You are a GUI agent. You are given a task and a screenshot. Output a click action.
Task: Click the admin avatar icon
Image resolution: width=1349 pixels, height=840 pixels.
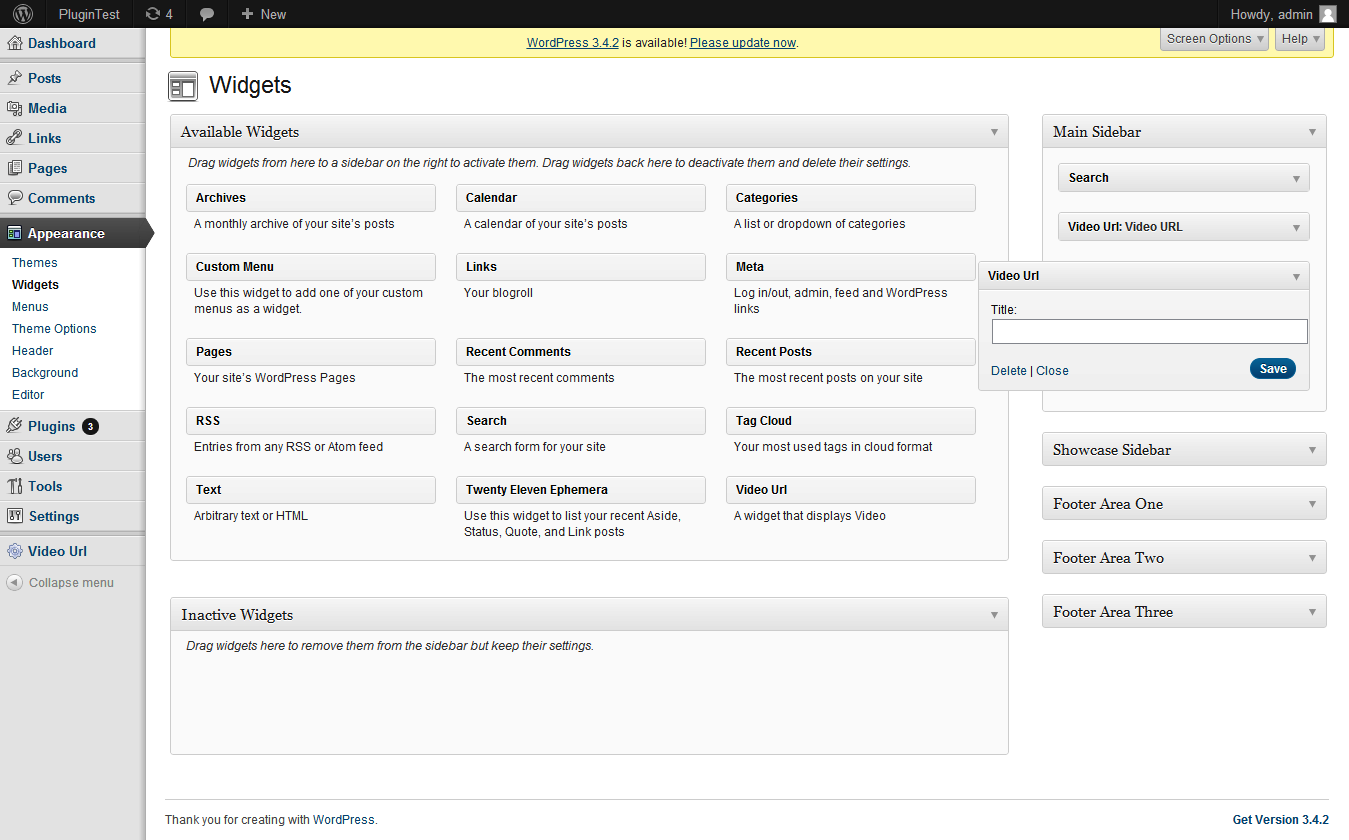pos(1327,14)
